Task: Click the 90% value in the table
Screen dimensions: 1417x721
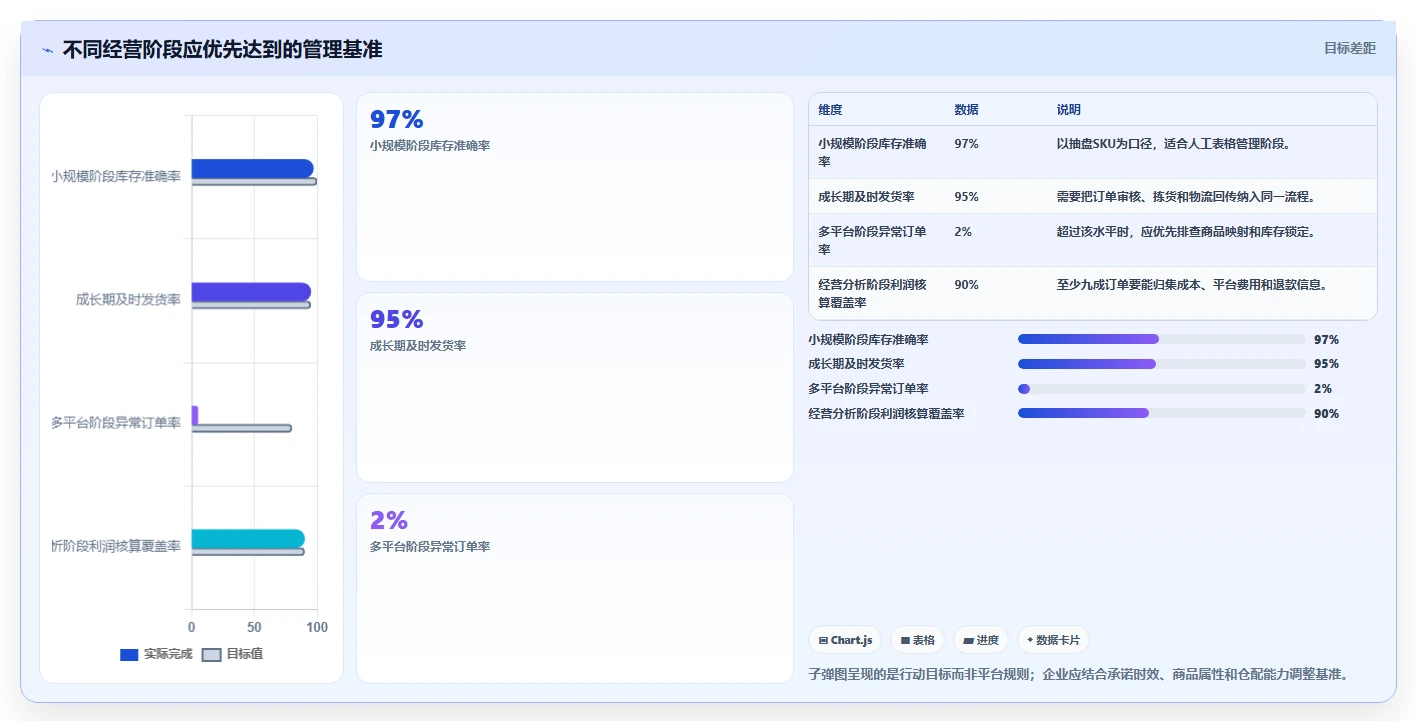Action: [967, 285]
